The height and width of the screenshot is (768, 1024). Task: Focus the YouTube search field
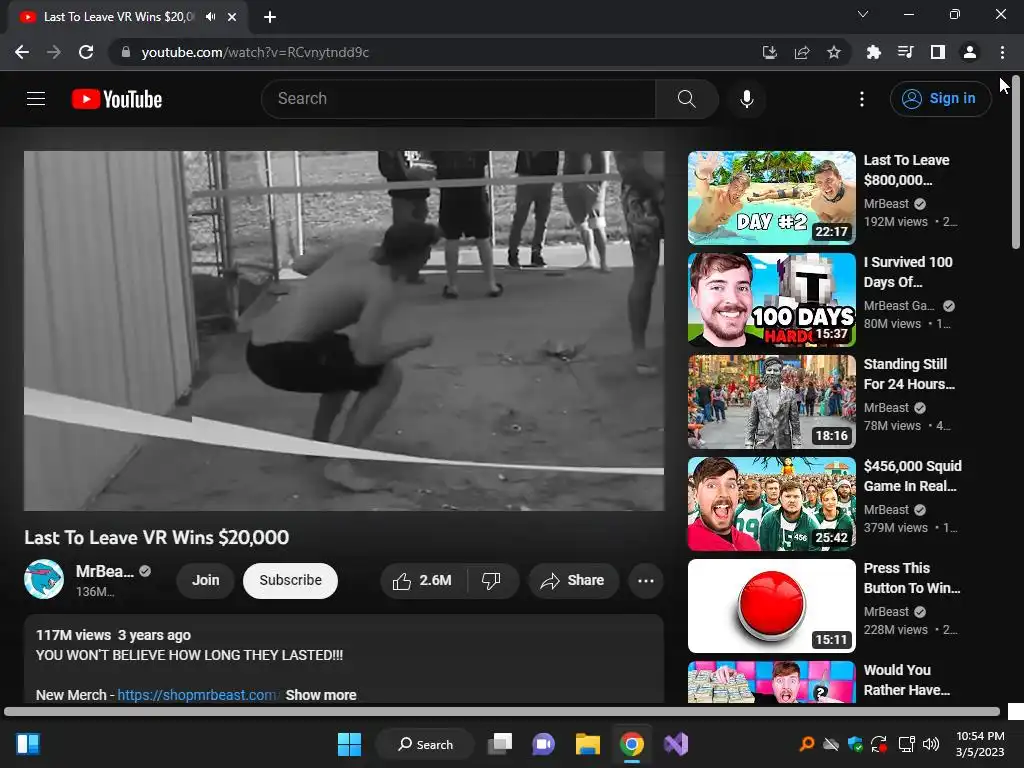[458, 99]
